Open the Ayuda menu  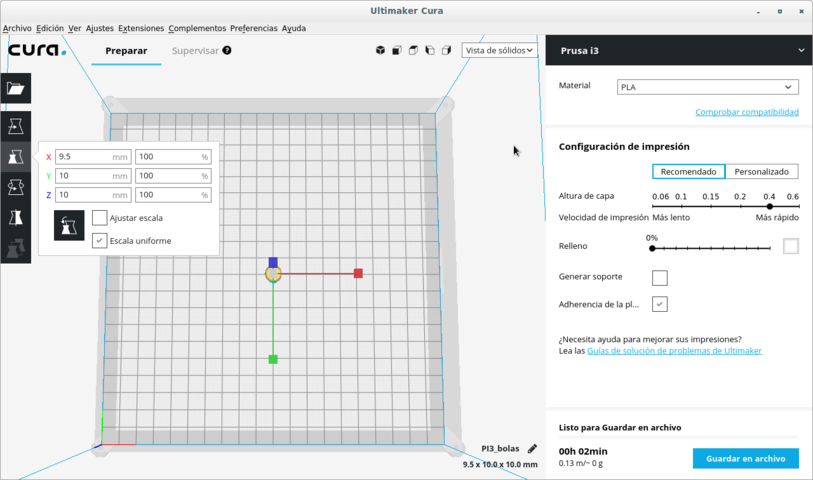(x=293, y=28)
